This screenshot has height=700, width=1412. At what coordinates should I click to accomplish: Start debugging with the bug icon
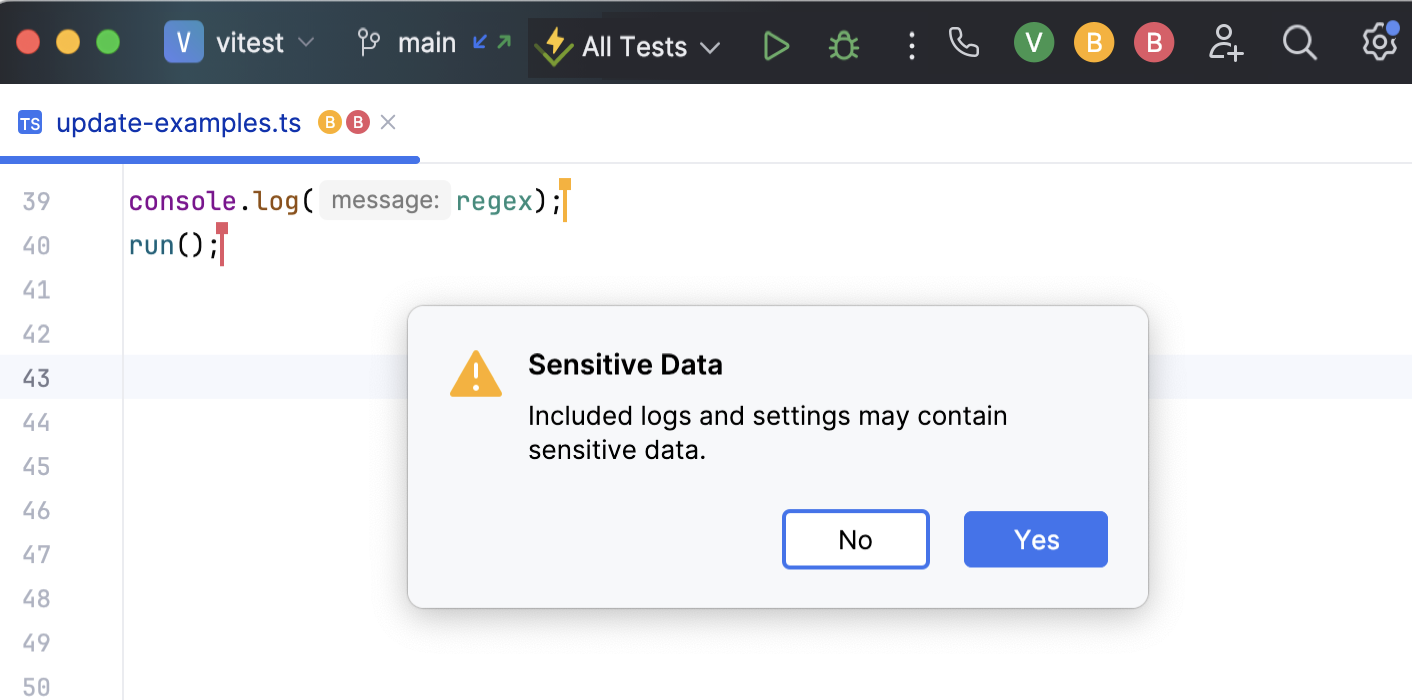point(844,46)
